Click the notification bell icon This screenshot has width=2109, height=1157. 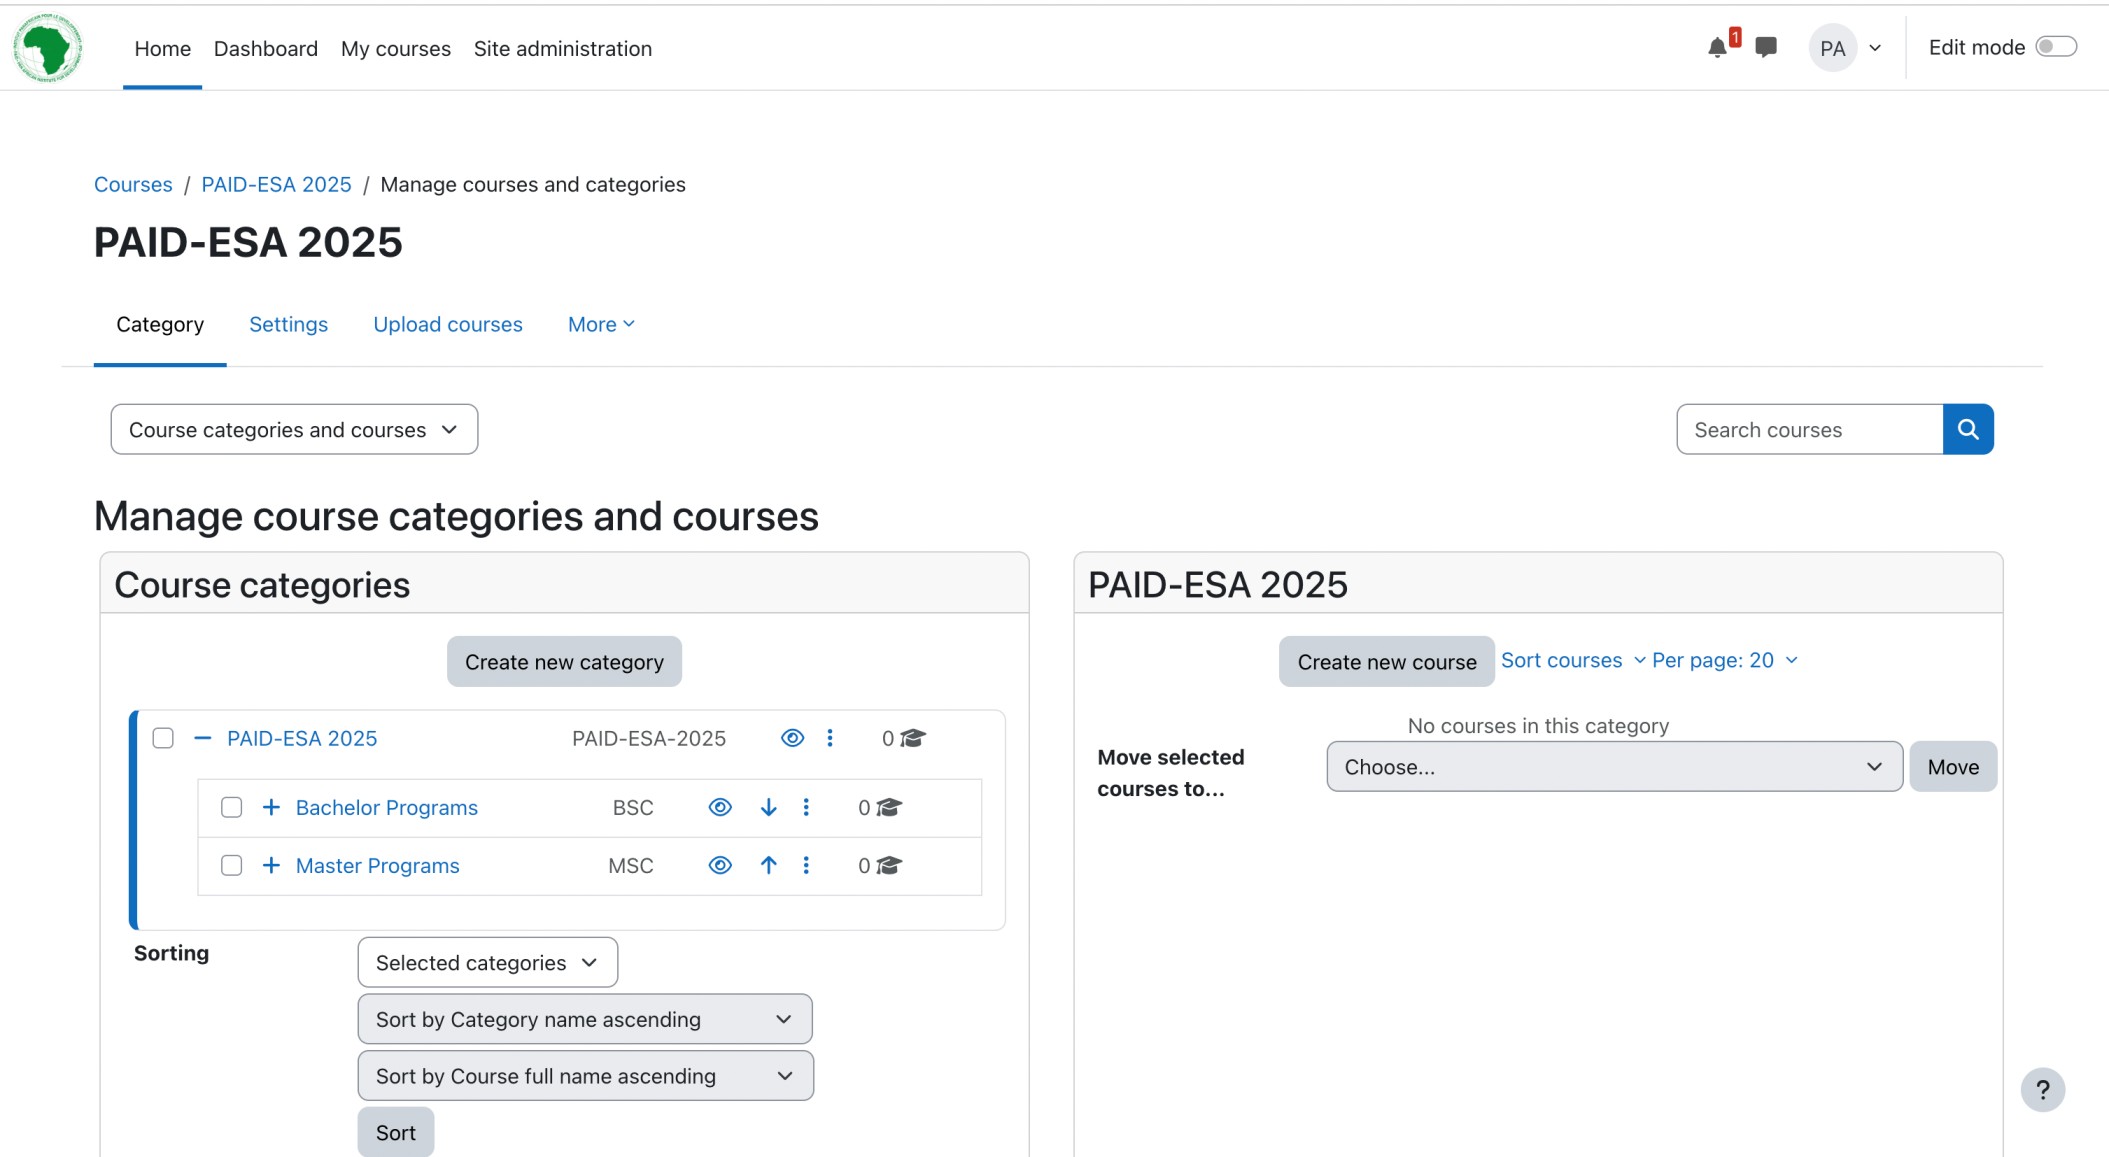(1717, 47)
